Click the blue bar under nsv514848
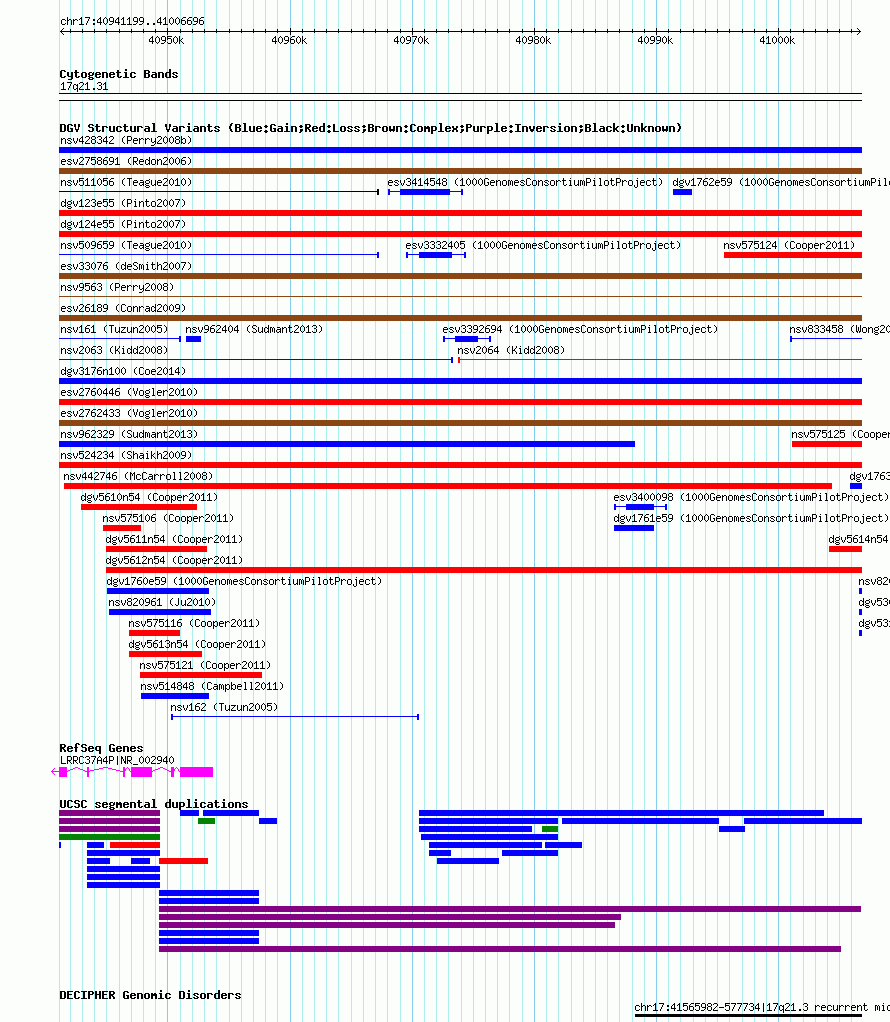Screen dimensions: 890x1022 [175, 696]
